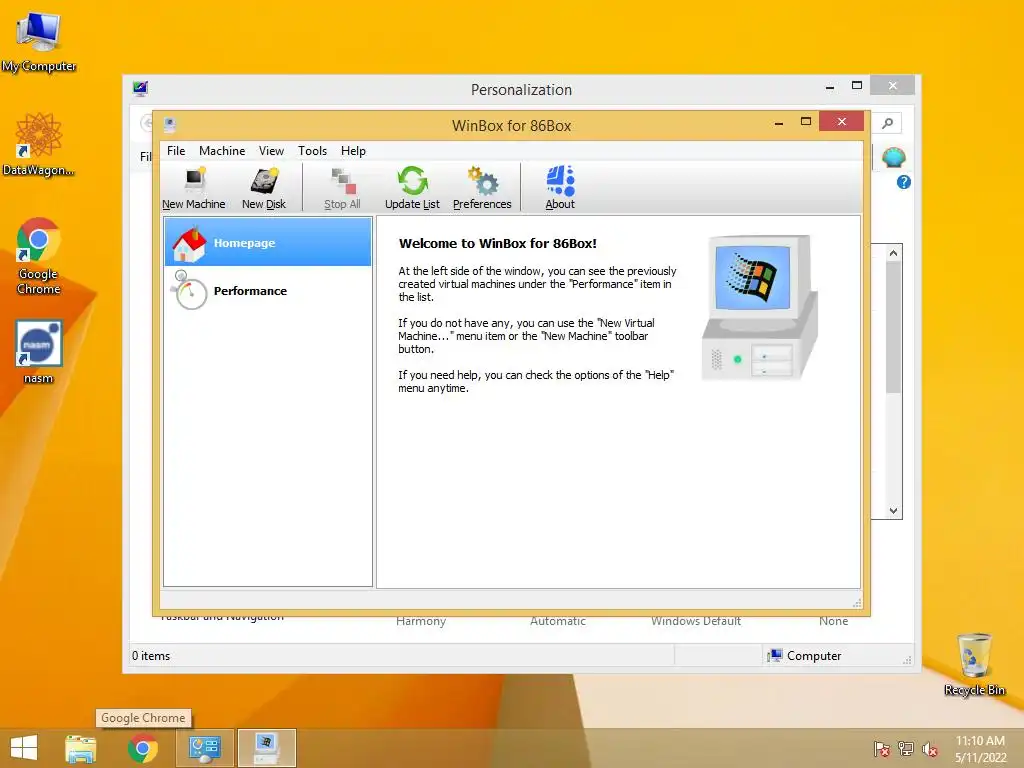Click the New Machine toolbar icon
1024x768 pixels.
(194, 188)
